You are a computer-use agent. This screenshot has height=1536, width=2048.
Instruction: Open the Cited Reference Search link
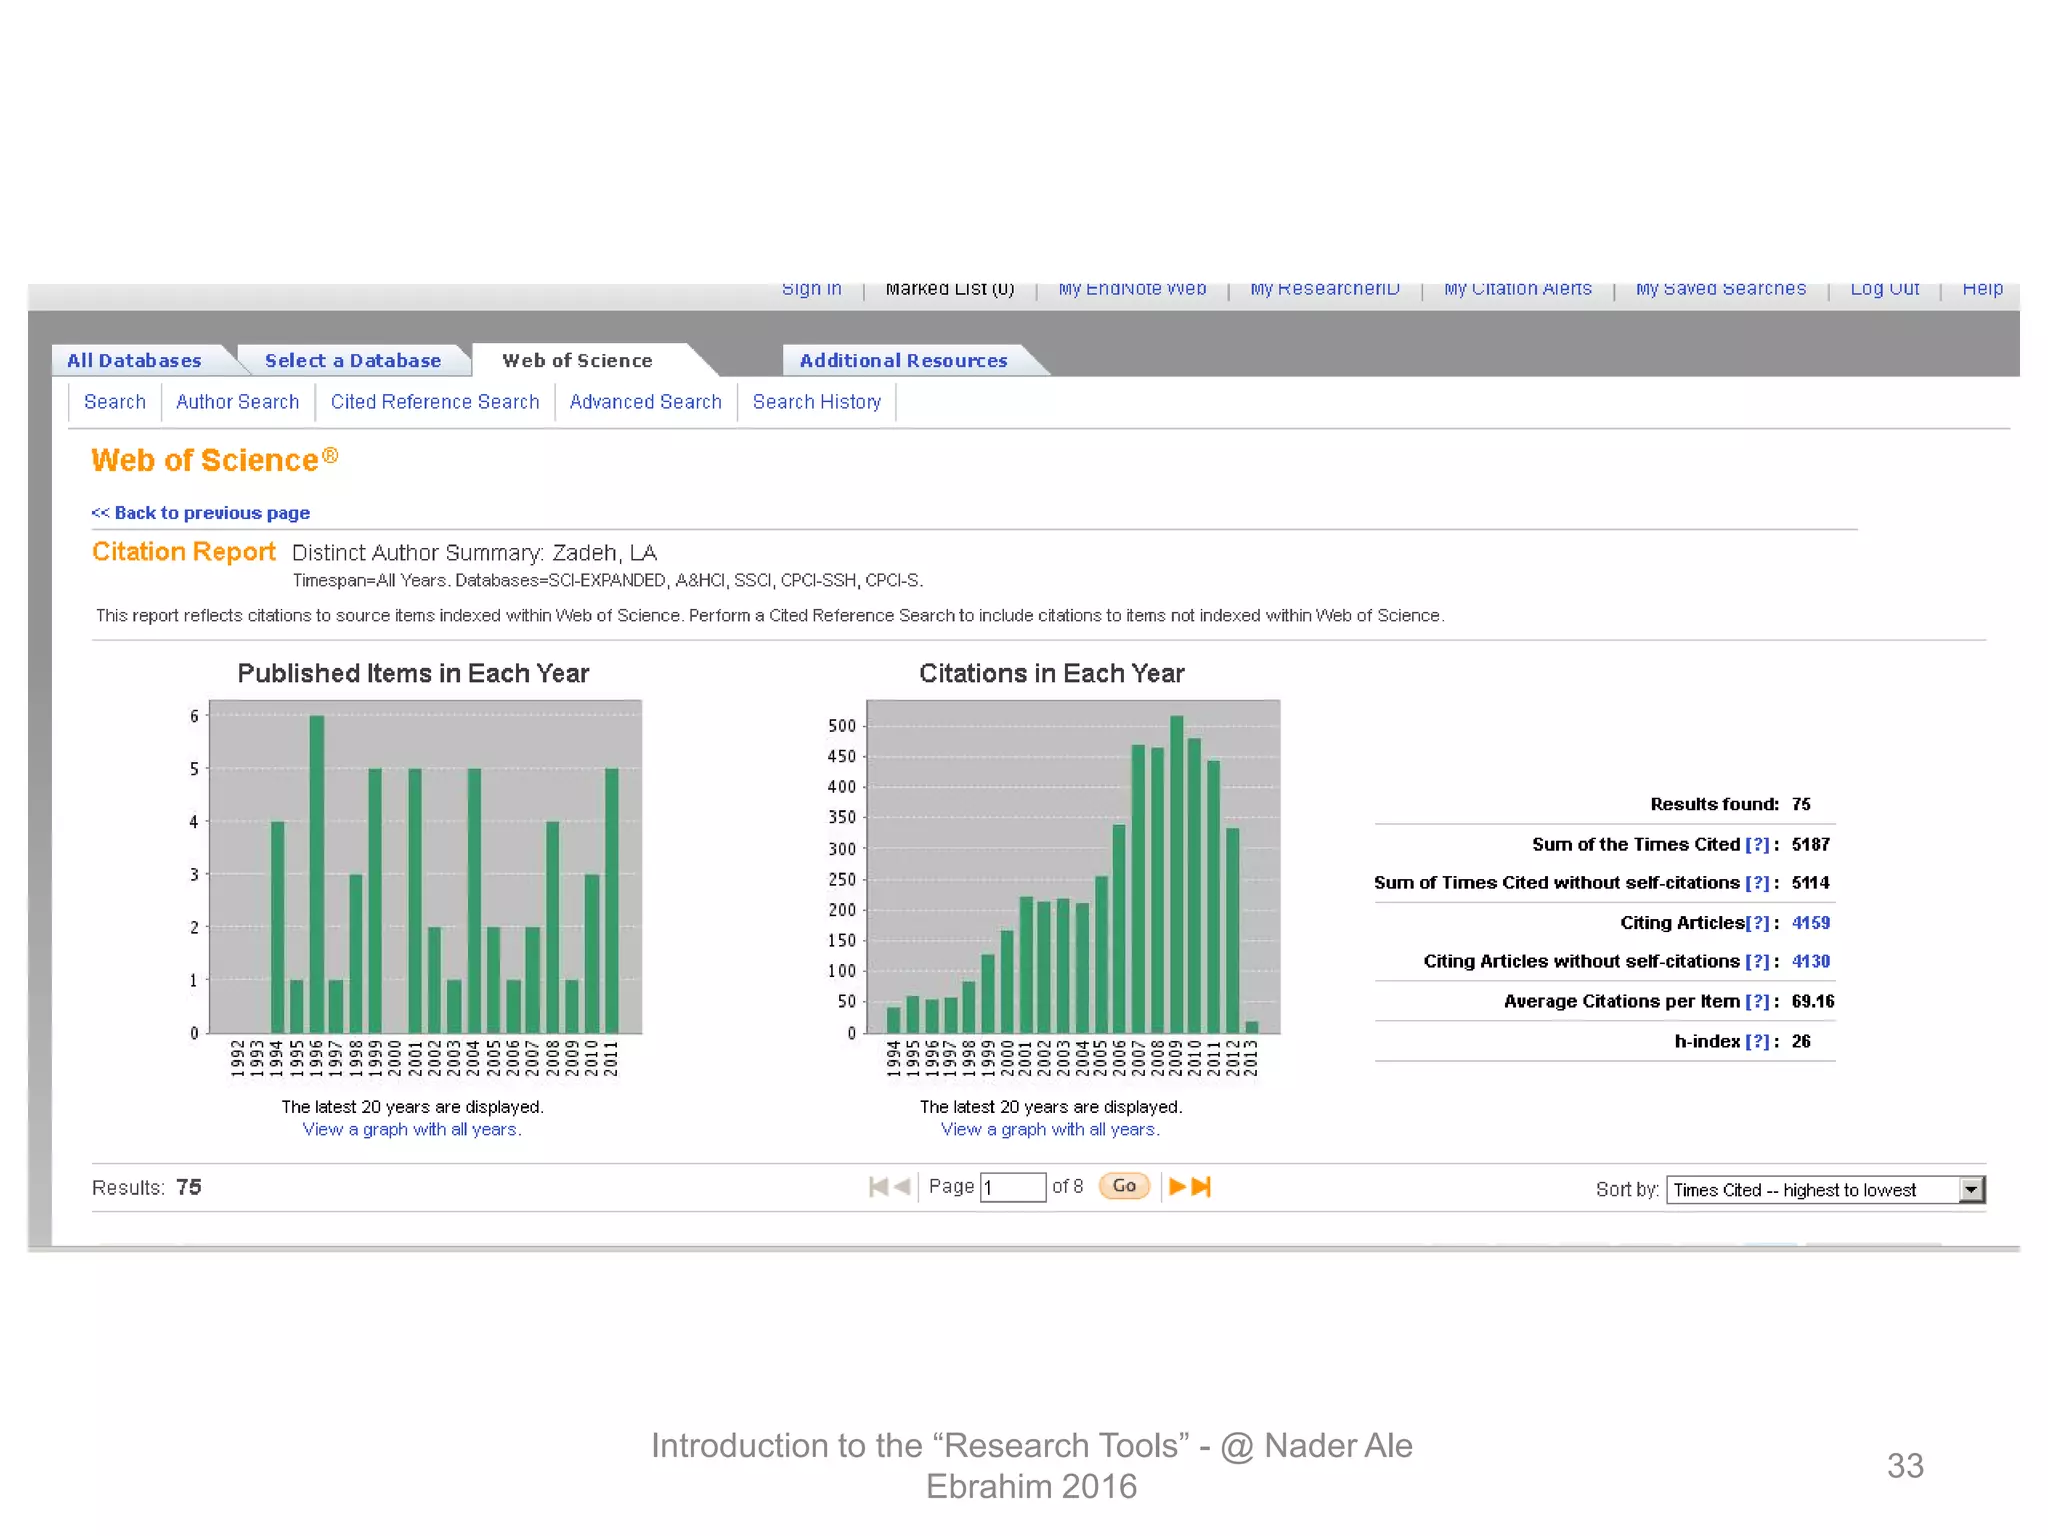435,402
